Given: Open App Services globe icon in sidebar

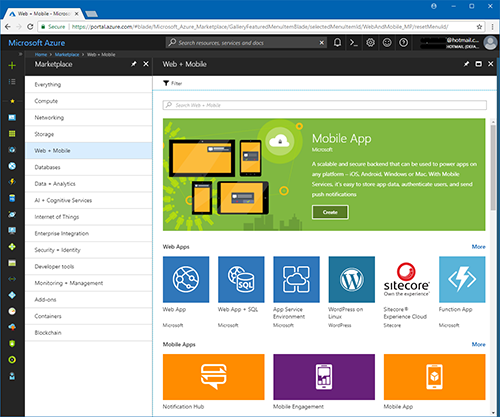Looking at the screenshot, I should coord(12,166).
